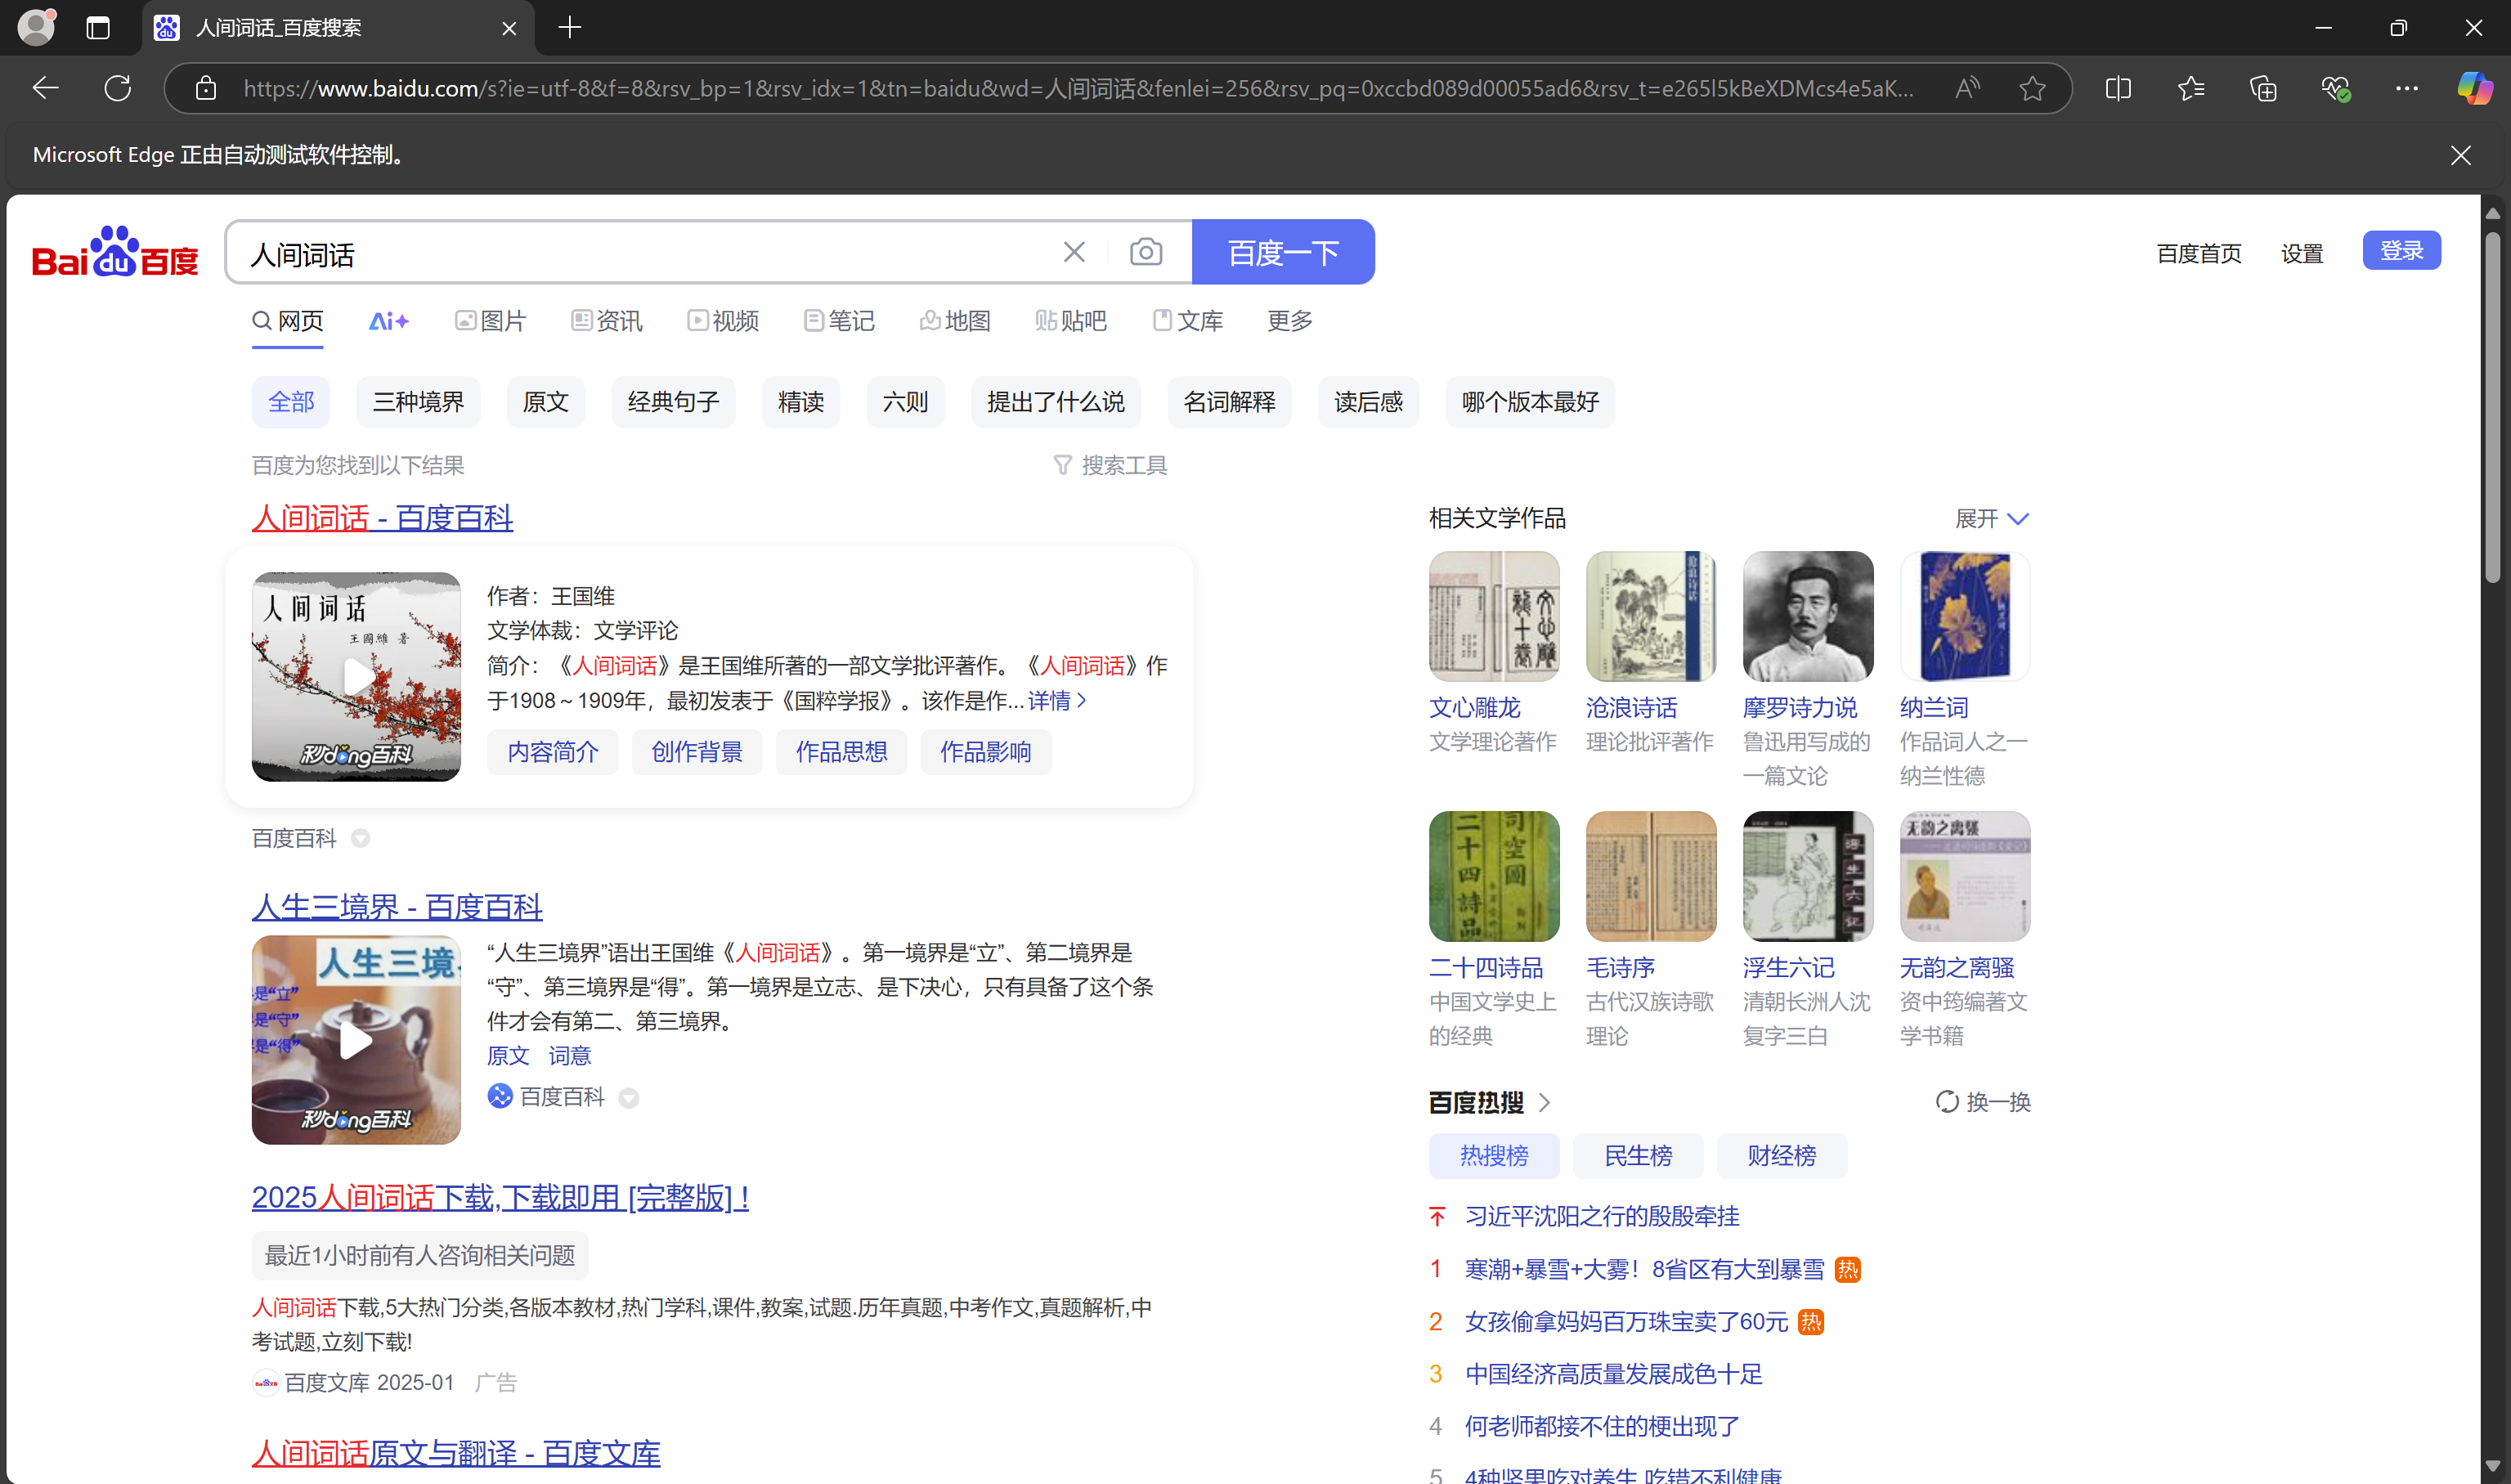Open split screen icon
This screenshot has width=2511, height=1484.
pos(2118,88)
